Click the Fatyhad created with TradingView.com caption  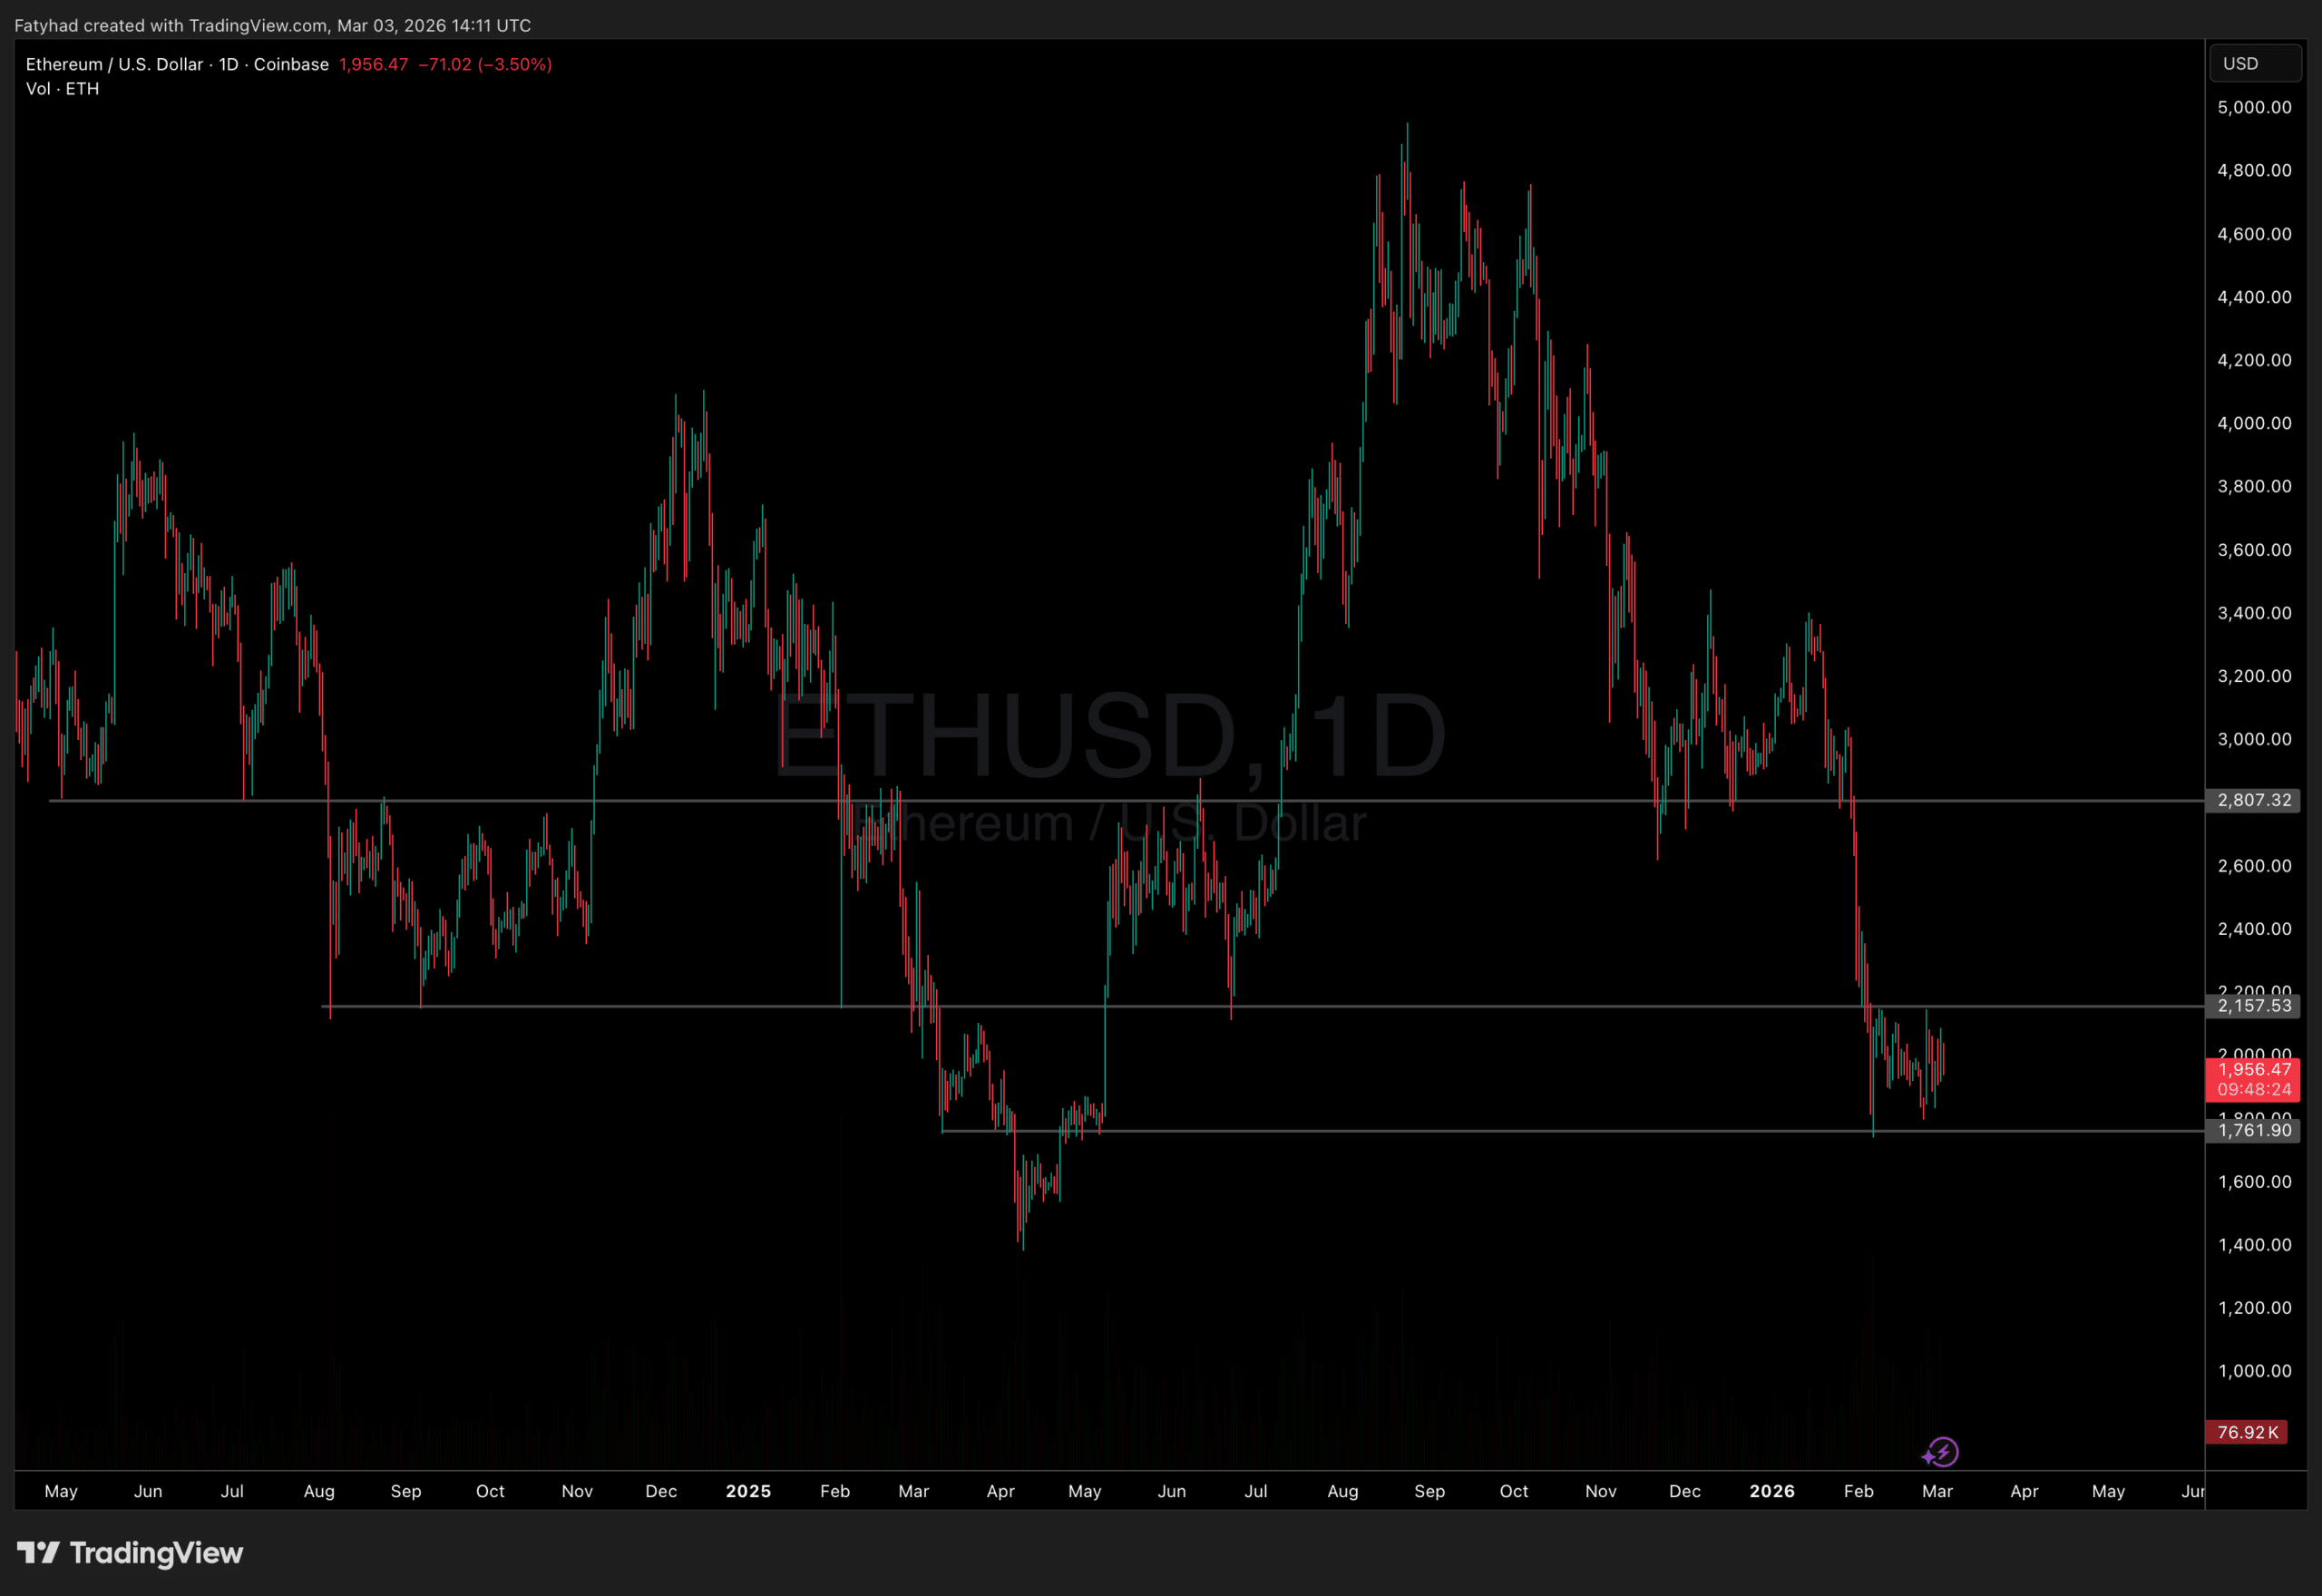272,25
